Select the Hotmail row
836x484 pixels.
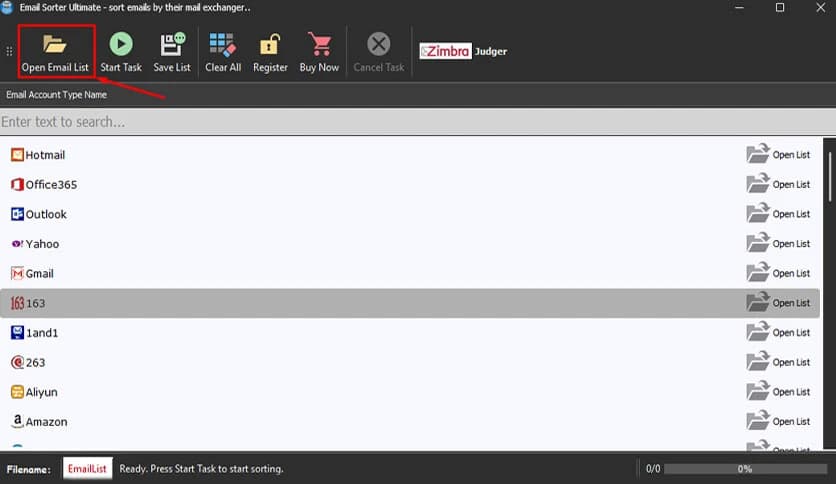(x=409, y=155)
